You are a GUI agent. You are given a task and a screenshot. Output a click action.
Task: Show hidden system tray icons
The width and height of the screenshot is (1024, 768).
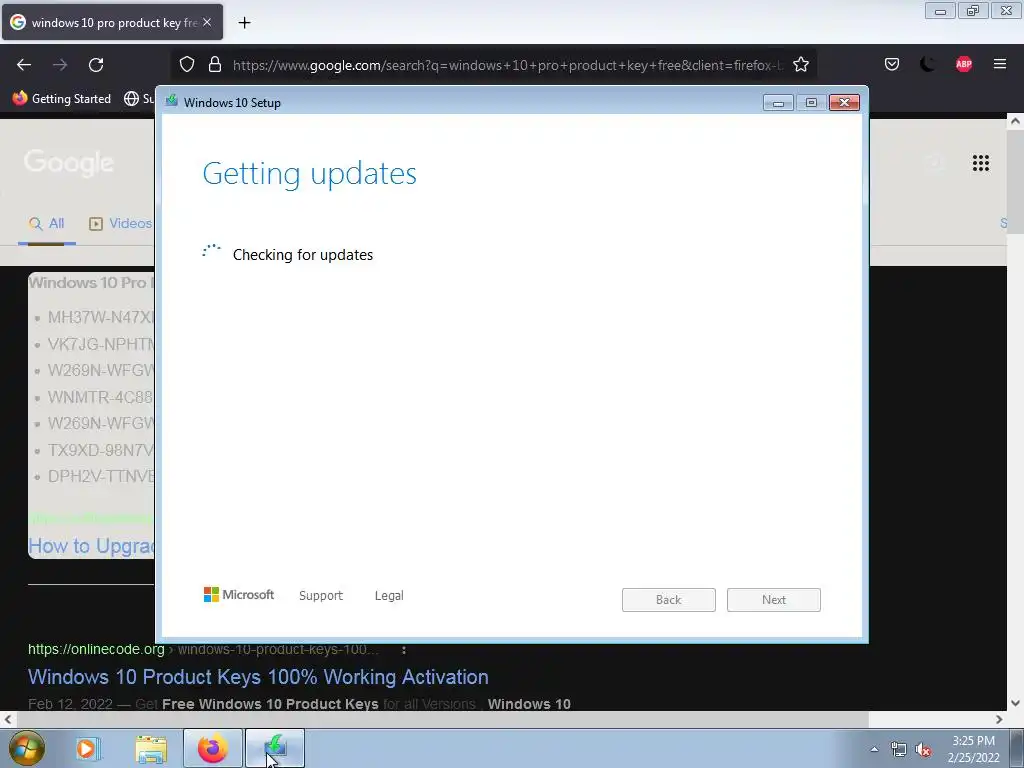[874, 749]
